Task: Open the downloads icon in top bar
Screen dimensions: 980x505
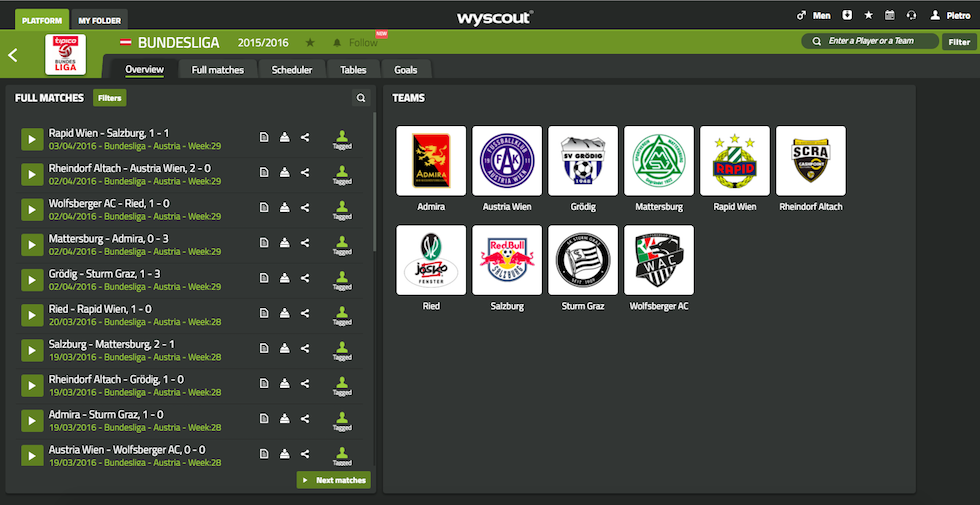Action: tap(847, 15)
